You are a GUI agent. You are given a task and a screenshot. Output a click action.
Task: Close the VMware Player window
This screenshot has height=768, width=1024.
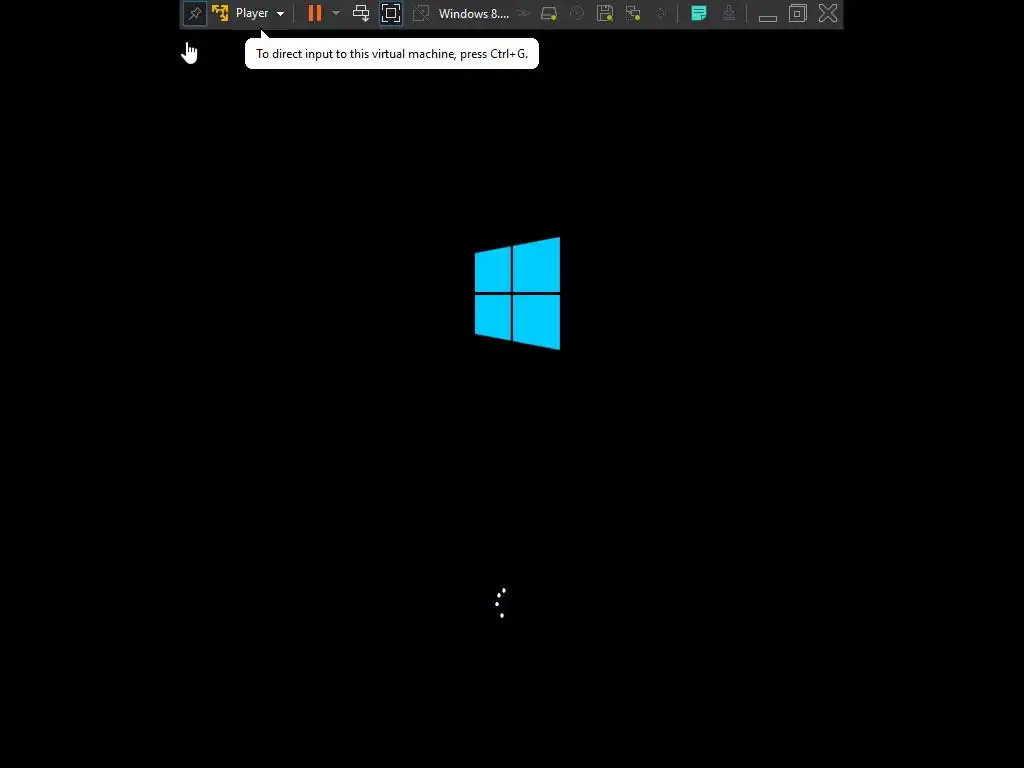[828, 13]
